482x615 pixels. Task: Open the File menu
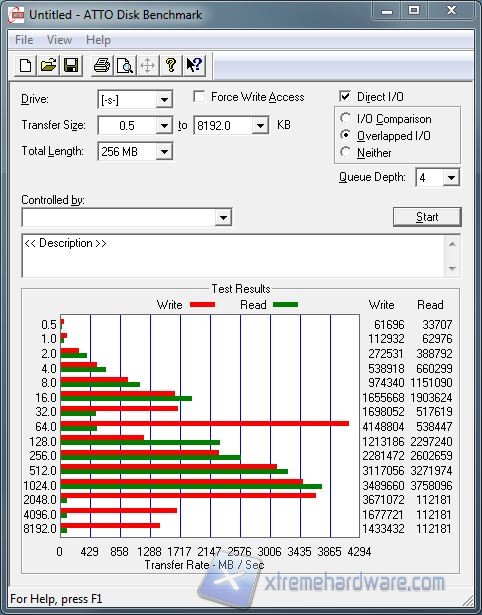tap(24, 40)
